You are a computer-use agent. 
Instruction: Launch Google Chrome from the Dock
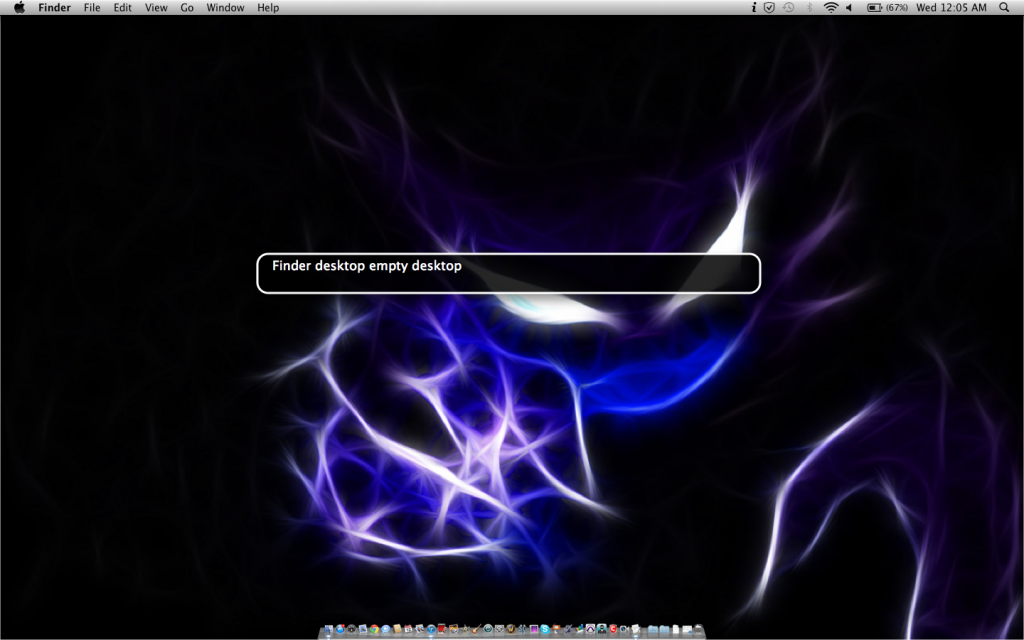click(374, 630)
